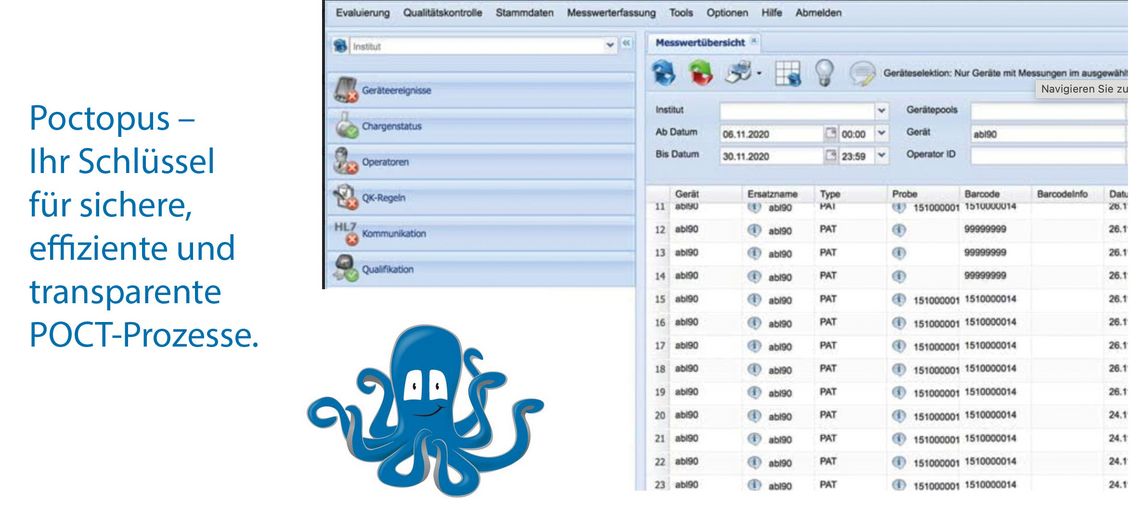The image size is (1140, 509).
Task: Open the Hilfe menu
Action: (772, 12)
